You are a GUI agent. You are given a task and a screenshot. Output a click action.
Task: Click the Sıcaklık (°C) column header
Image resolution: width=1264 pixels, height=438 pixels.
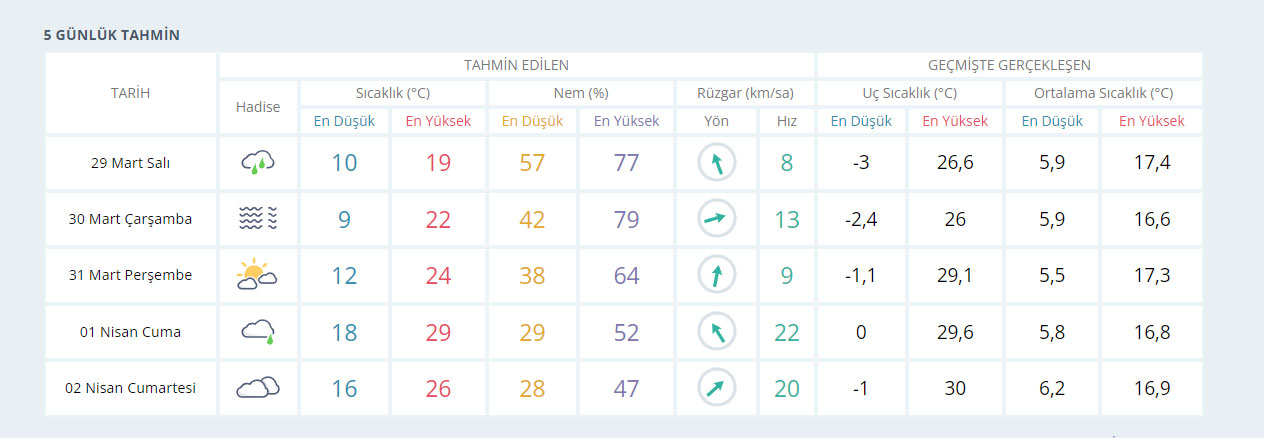[x=393, y=93]
